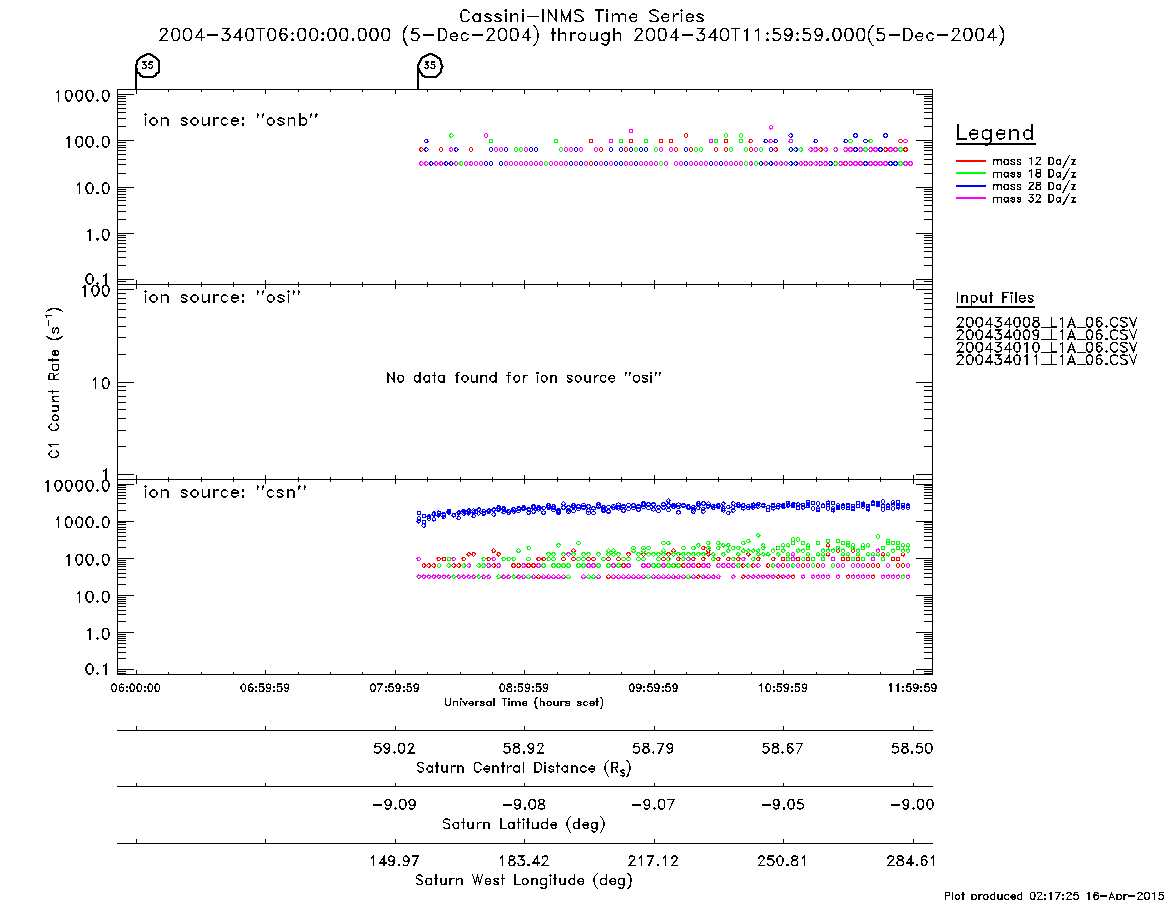The image size is (1165, 900).
Task: Click the 59.02 Saturn distance value
Action: 395,748
